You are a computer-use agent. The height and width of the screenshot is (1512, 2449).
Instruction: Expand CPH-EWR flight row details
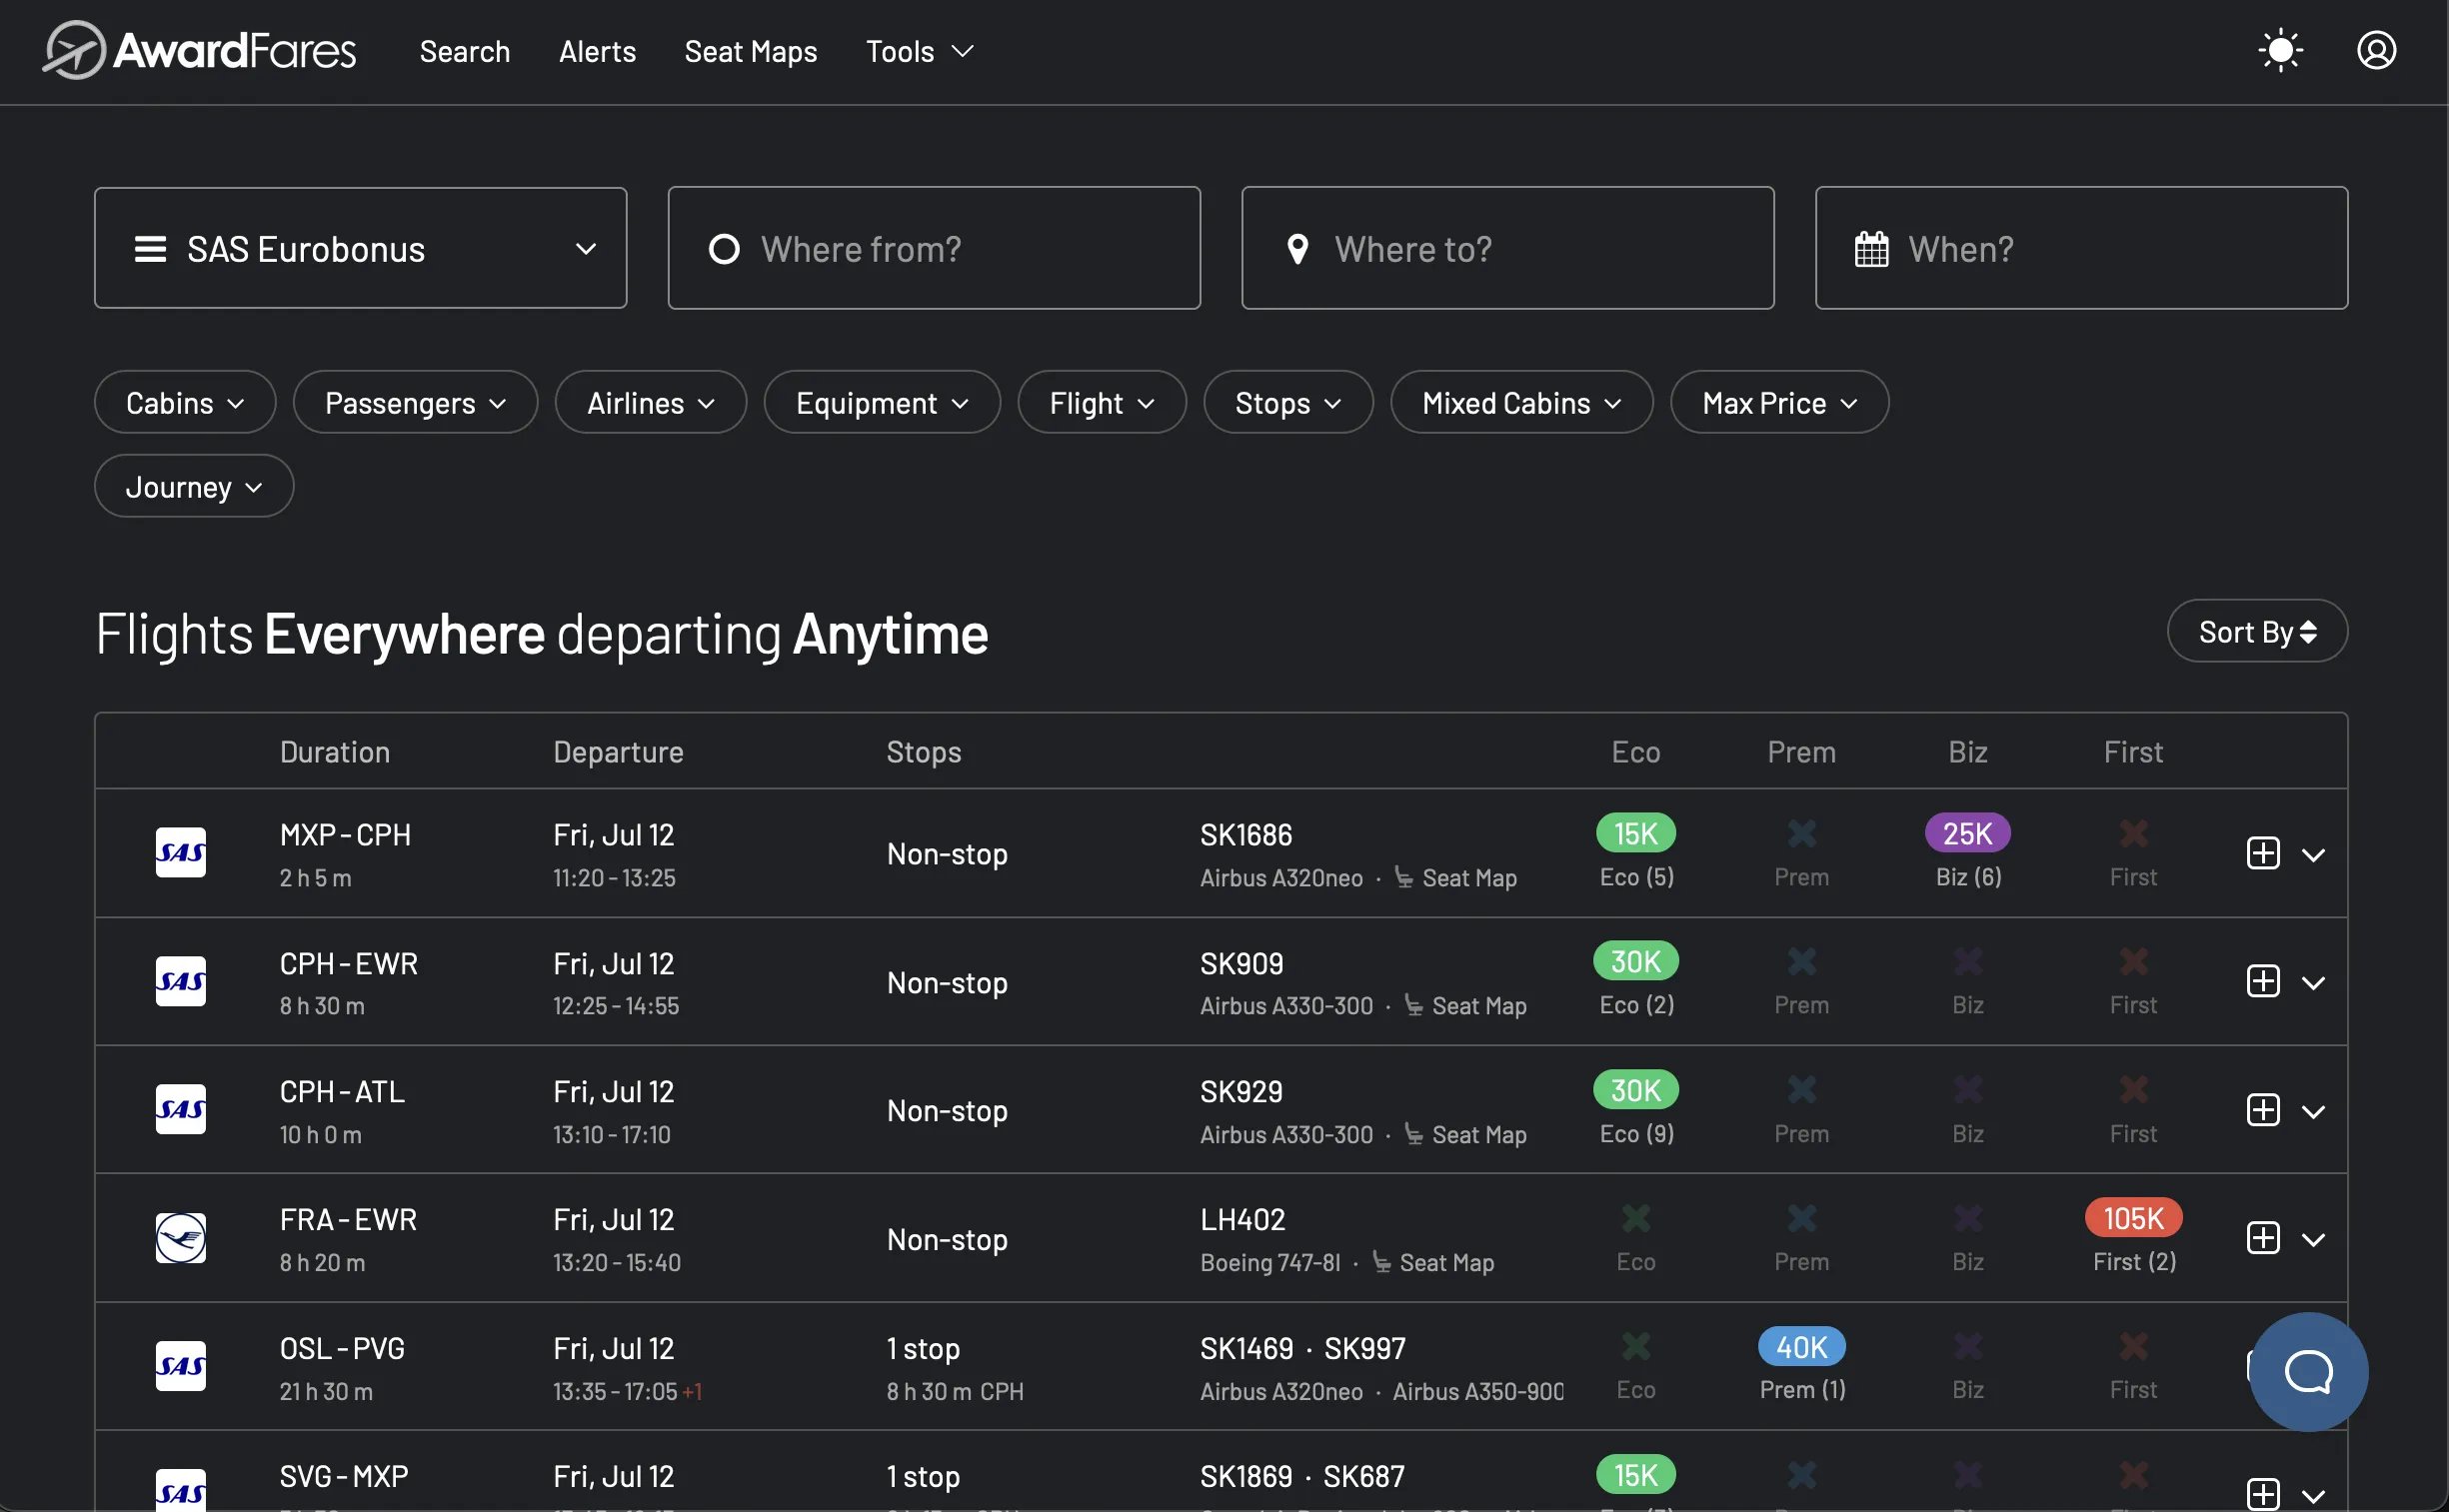(x=2313, y=983)
